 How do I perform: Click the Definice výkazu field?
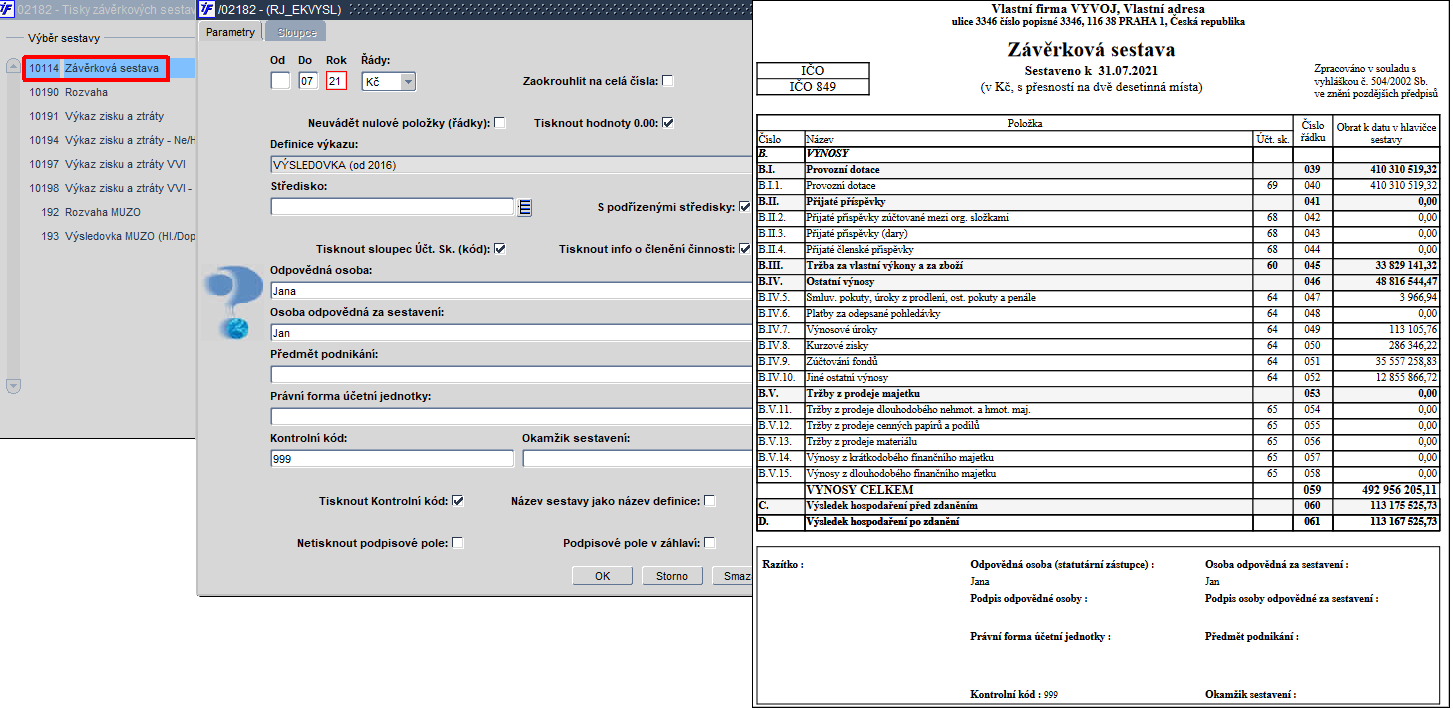510,165
